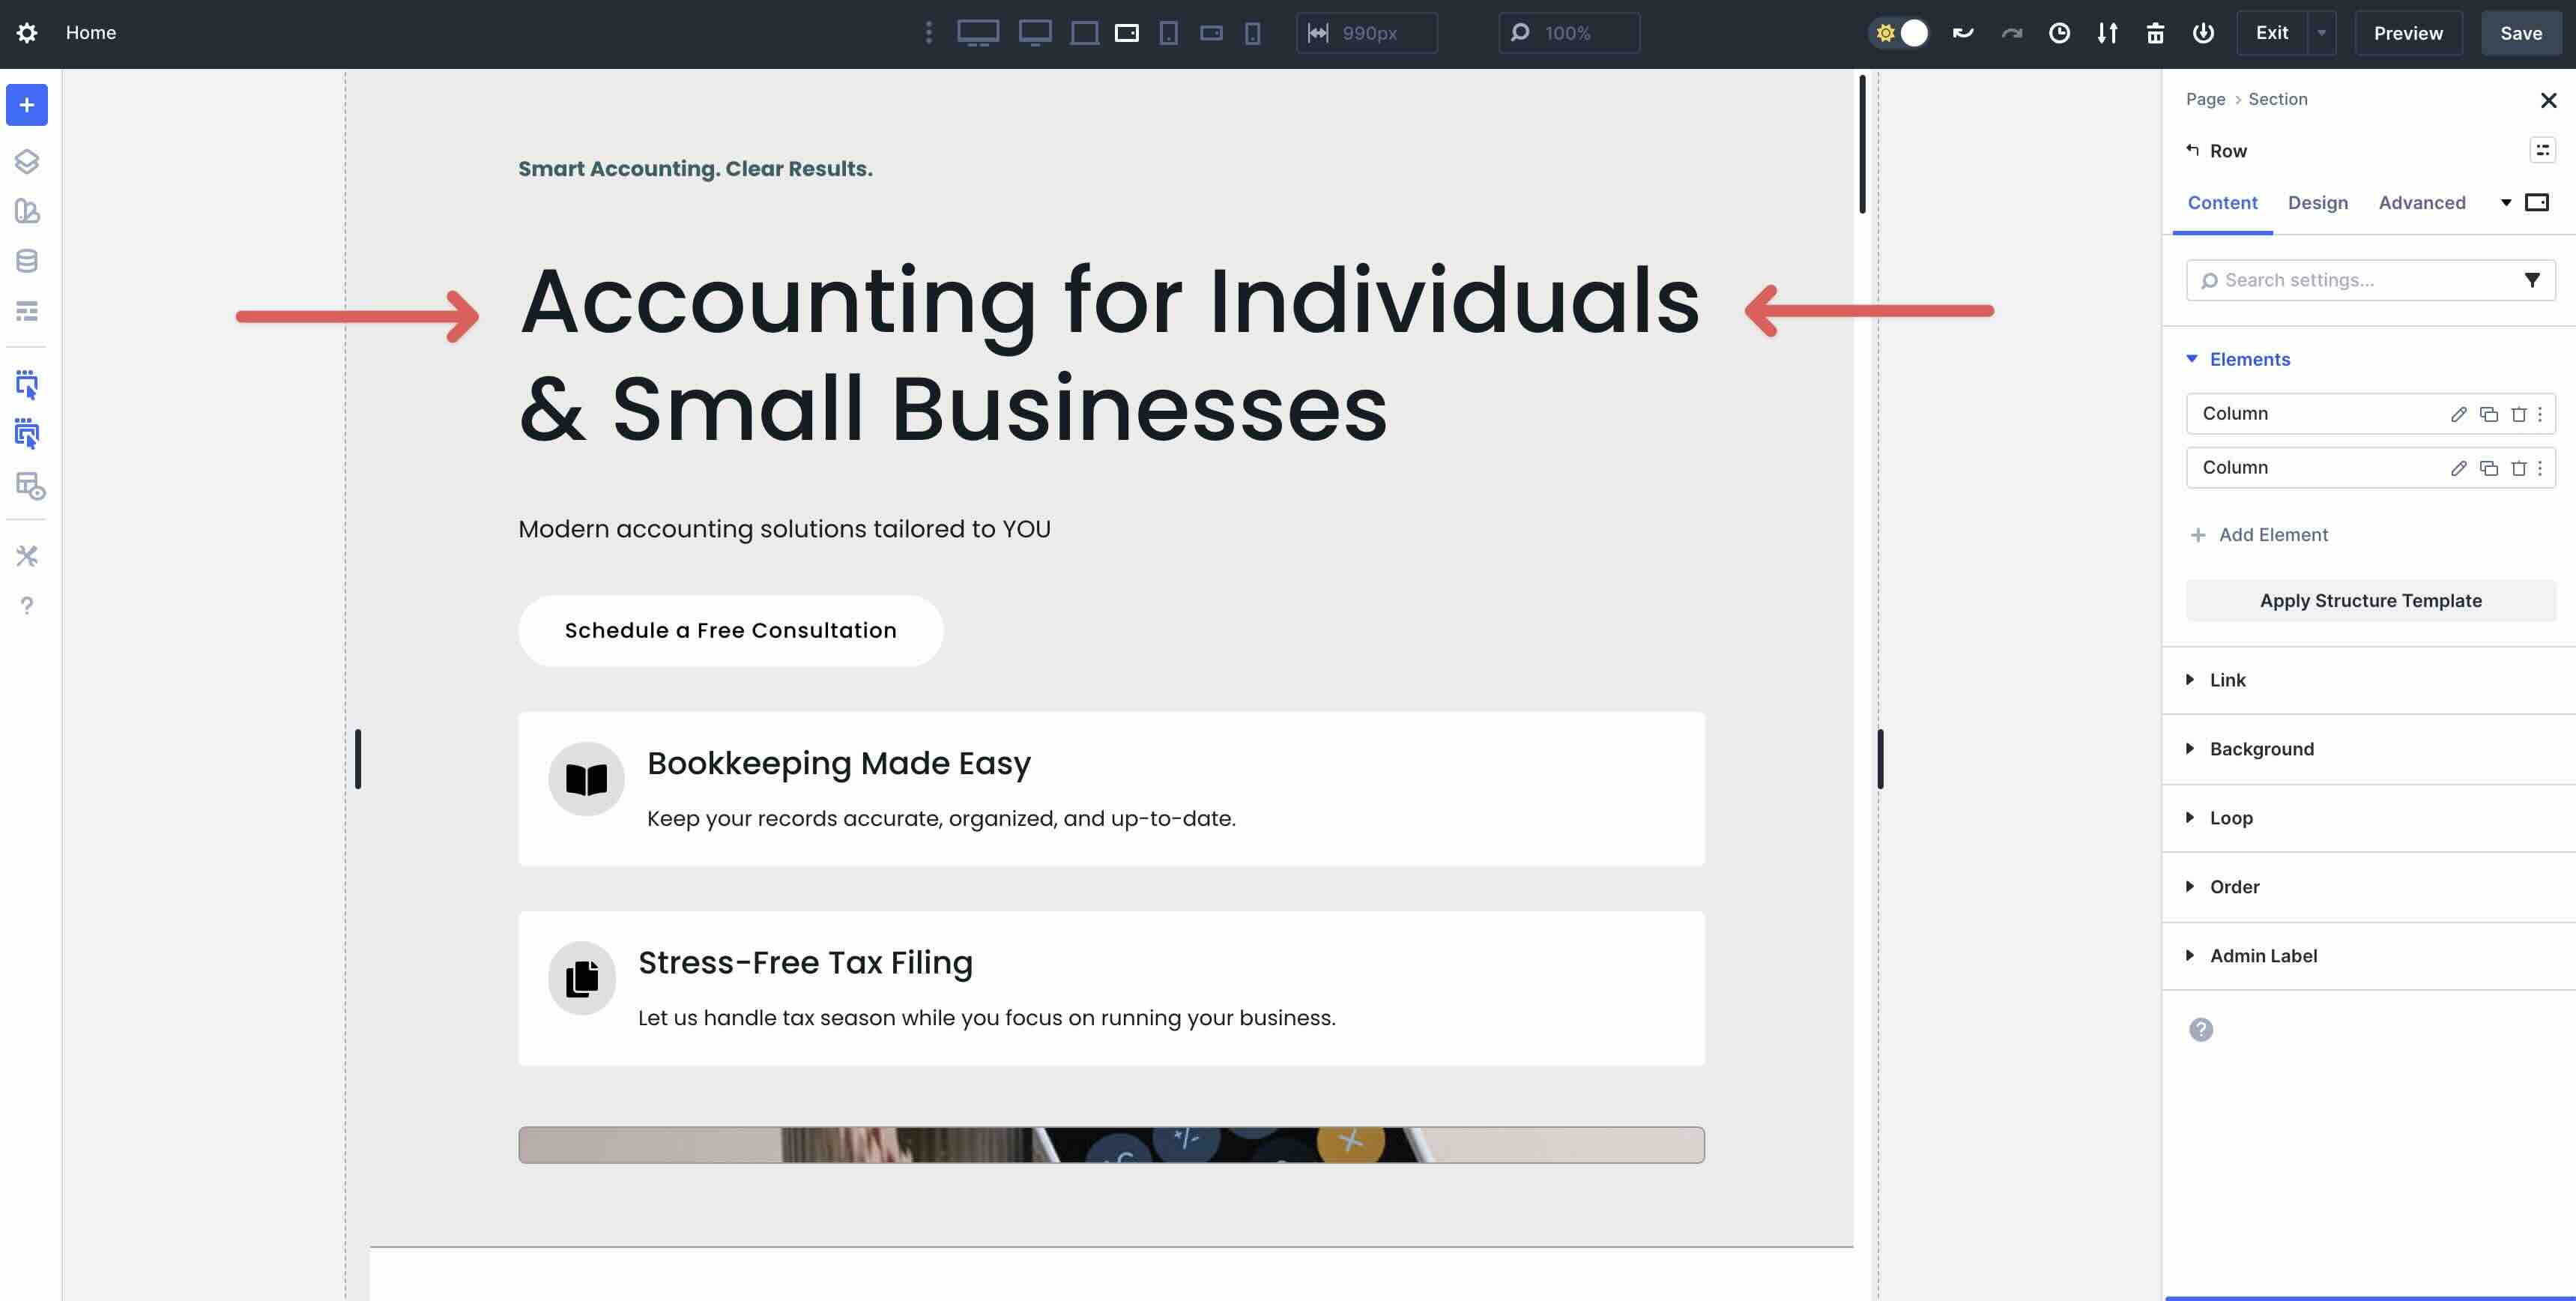Click the trash icon in top toolbar
The image size is (2576, 1301).
tap(2155, 33)
